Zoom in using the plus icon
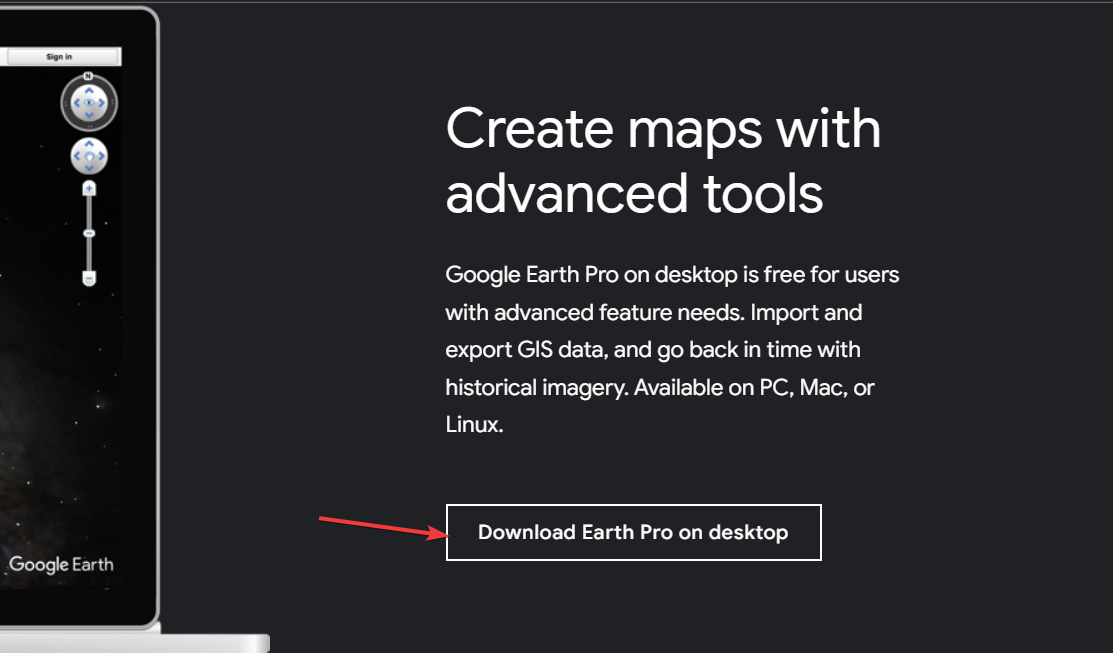 pos(89,188)
